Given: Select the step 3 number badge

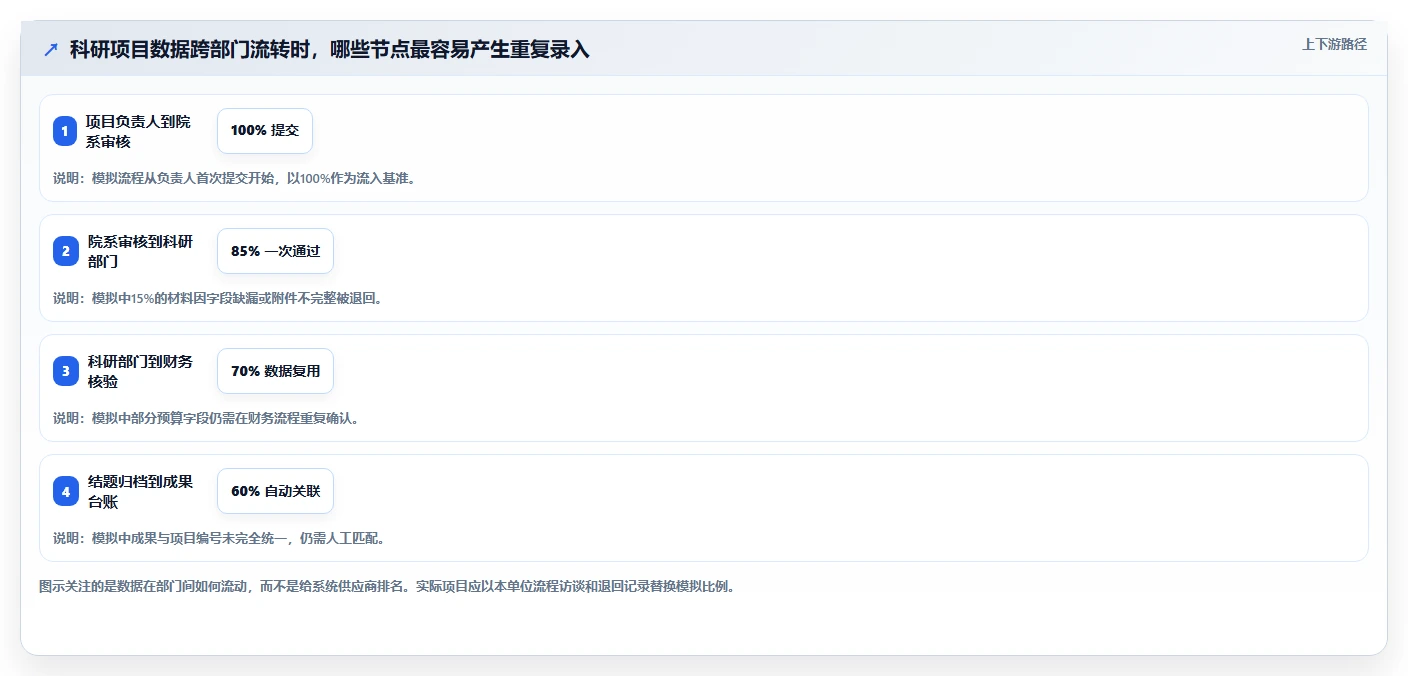Looking at the screenshot, I should tap(65, 371).
